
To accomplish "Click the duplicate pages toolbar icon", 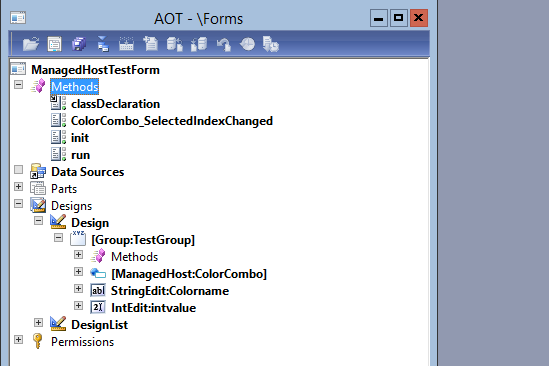I will point(151,44).
